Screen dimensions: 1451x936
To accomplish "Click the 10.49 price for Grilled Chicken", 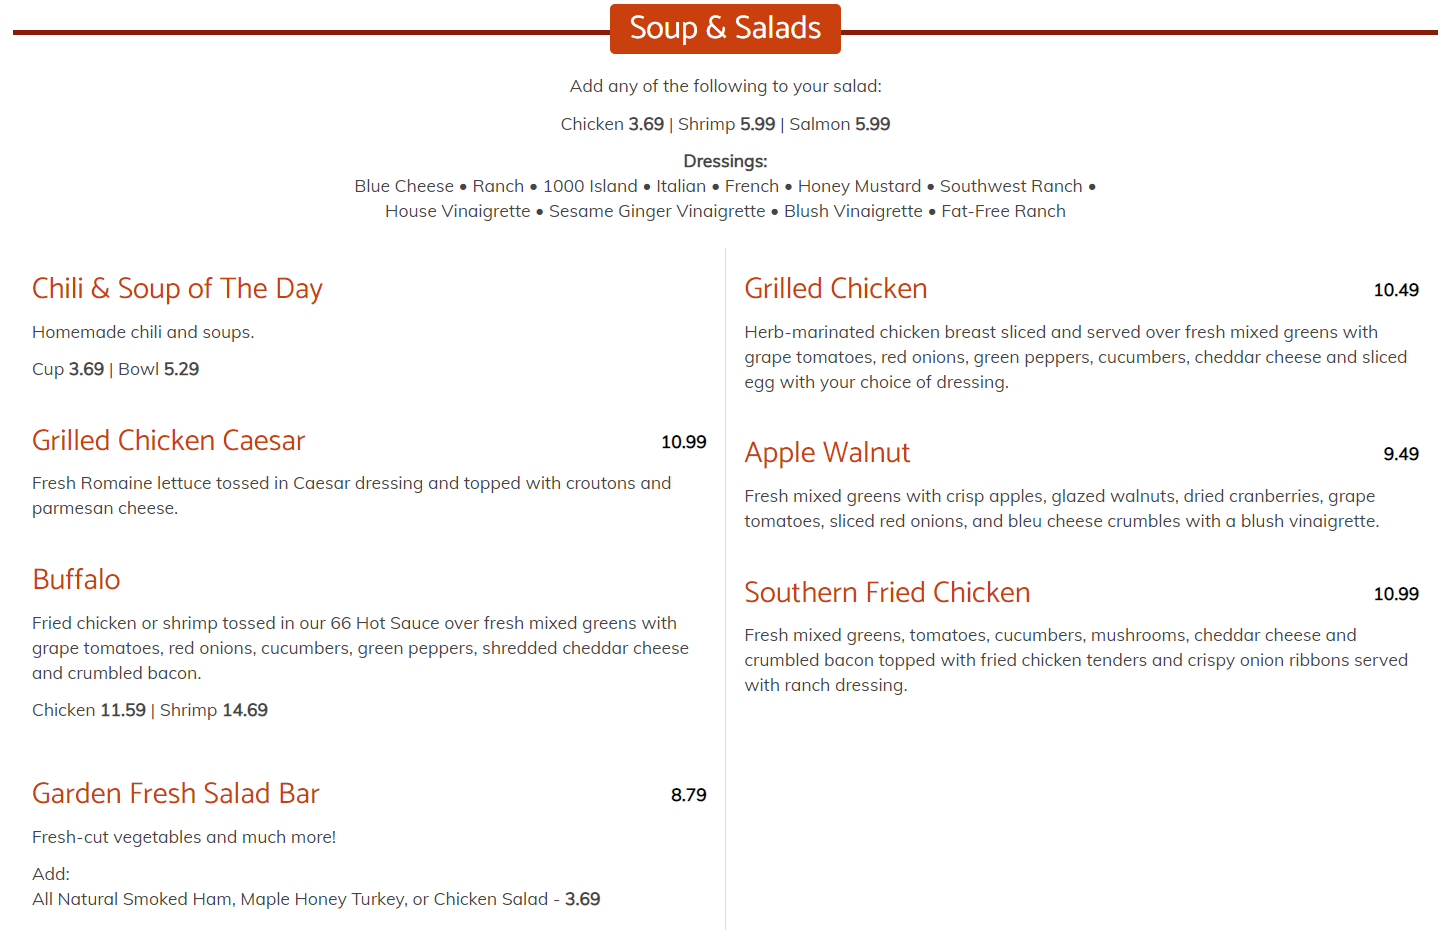I will (1395, 291).
